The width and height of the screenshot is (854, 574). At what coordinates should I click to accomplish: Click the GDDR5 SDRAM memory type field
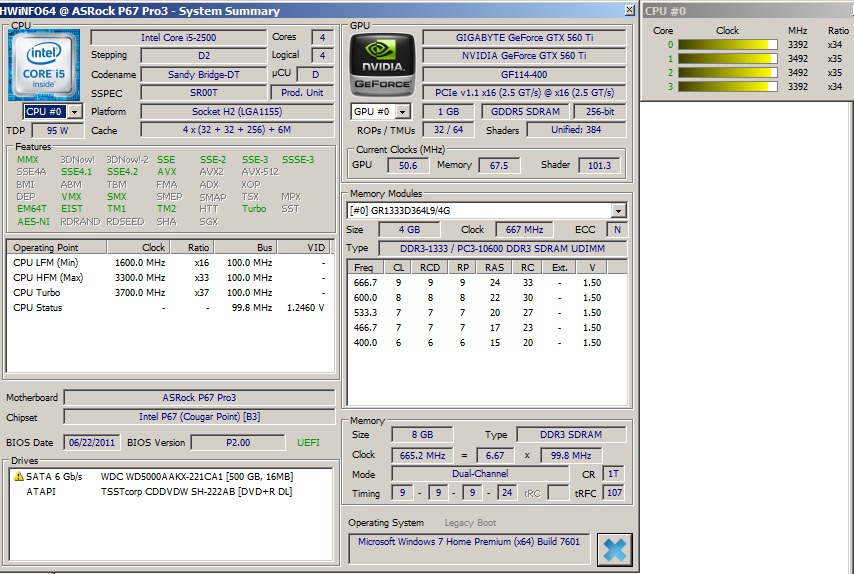coord(526,112)
